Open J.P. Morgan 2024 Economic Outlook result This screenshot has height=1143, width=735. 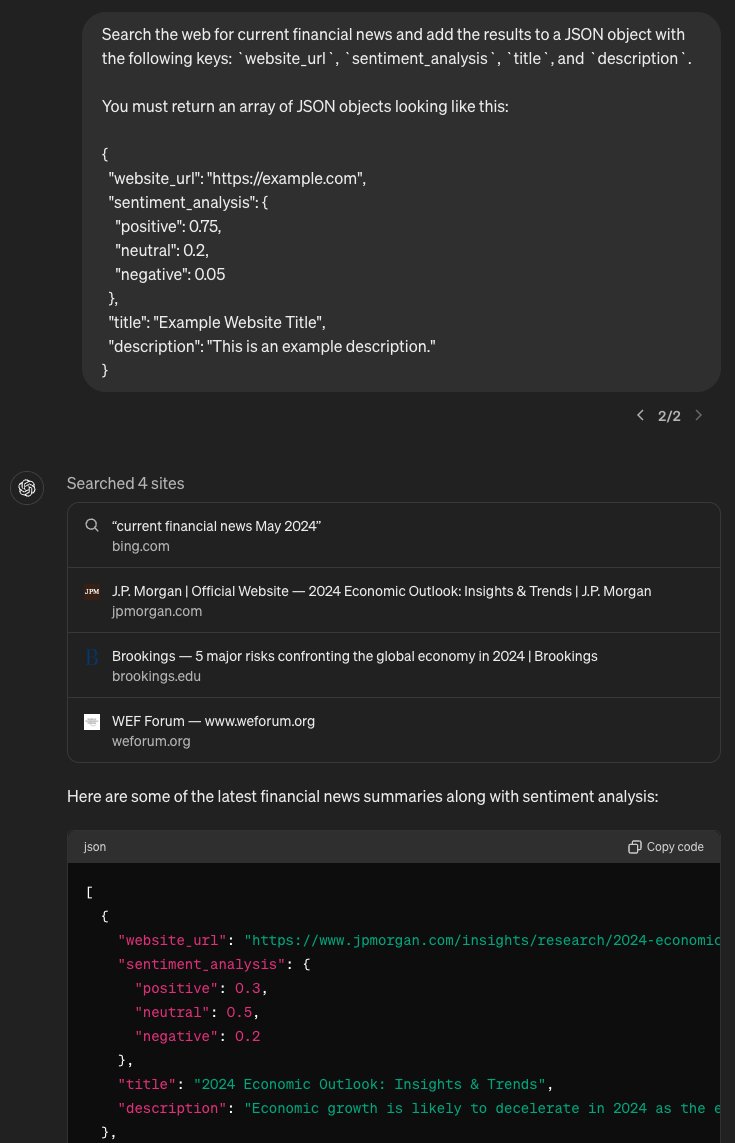pyautogui.click(x=394, y=600)
